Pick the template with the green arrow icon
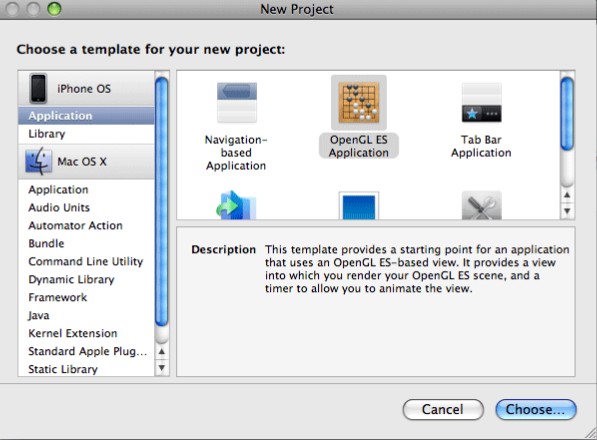The image size is (597, 440). [x=236, y=205]
